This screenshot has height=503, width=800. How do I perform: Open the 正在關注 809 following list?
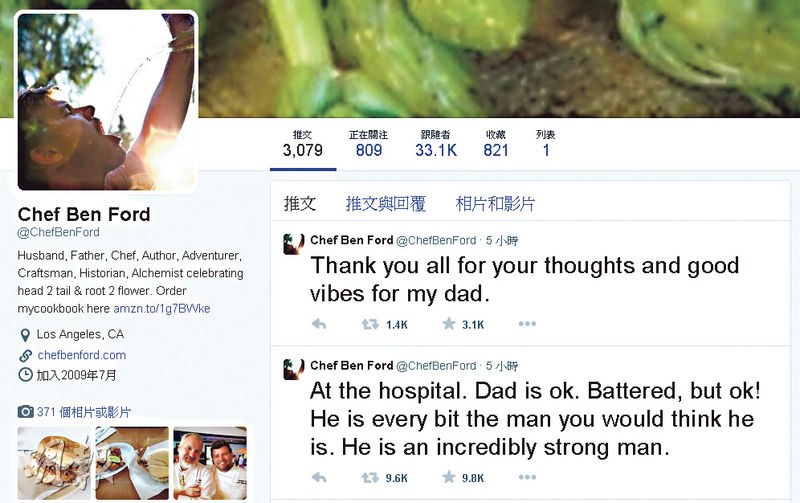[368, 144]
